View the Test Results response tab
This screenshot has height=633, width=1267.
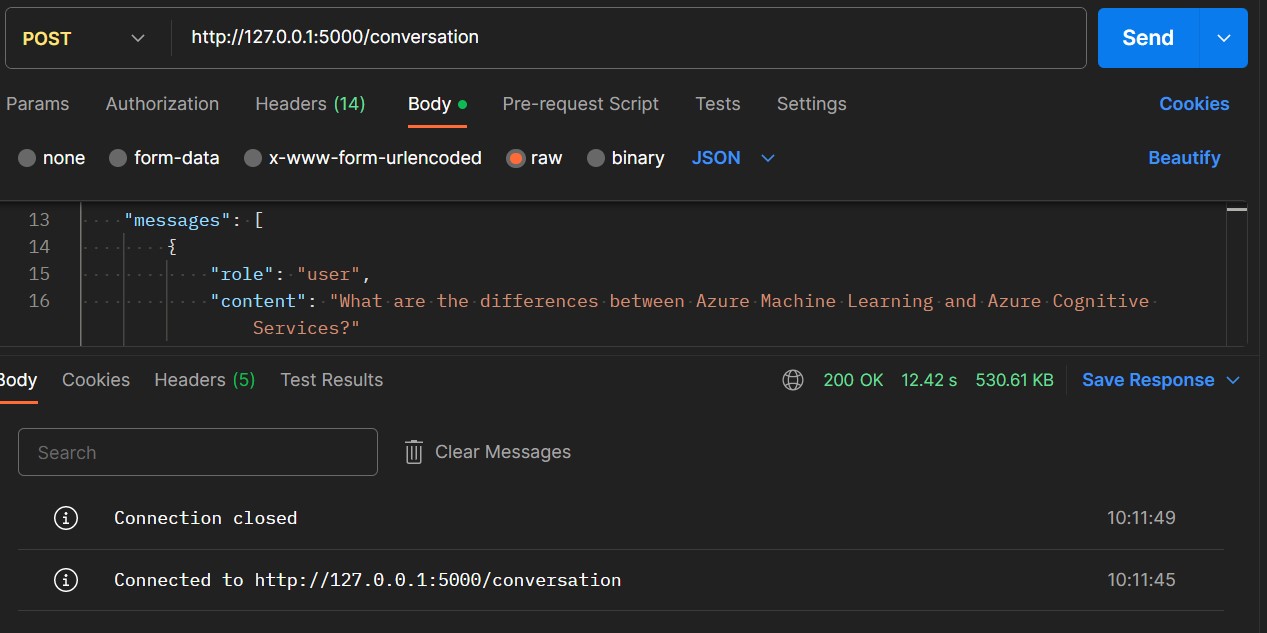click(x=331, y=380)
